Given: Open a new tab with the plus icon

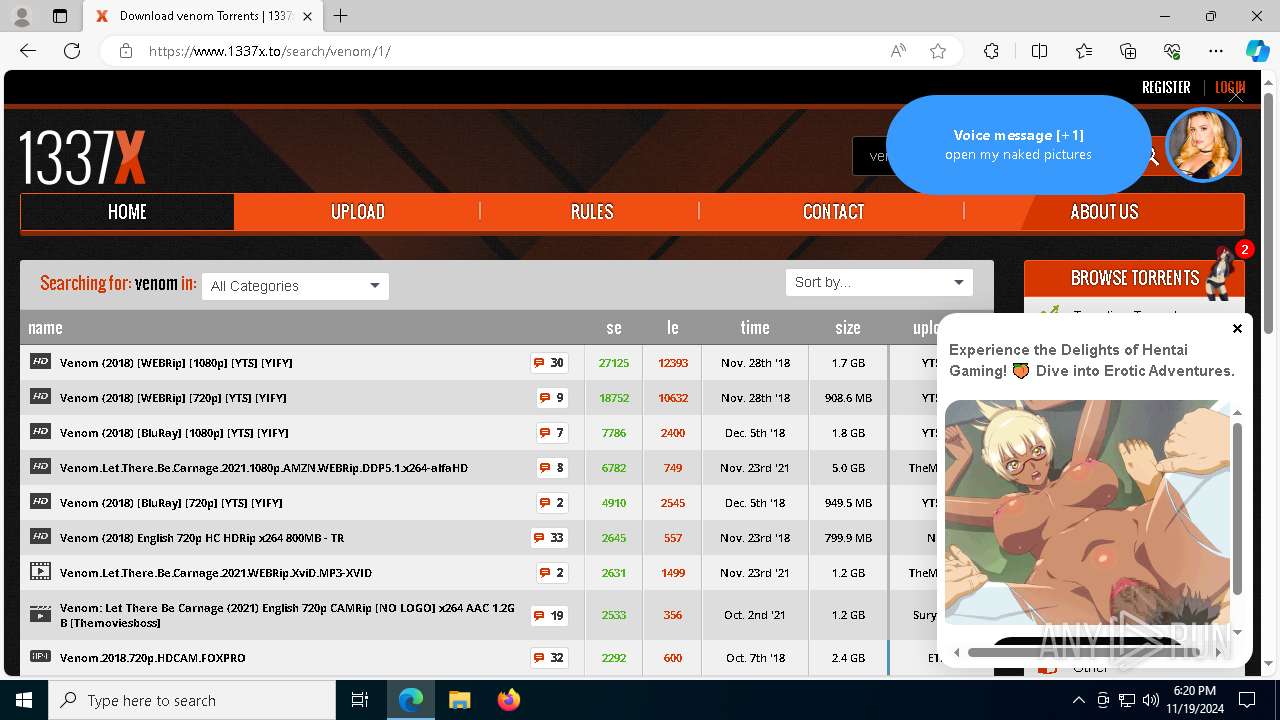Looking at the screenshot, I should click(x=341, y=16).
